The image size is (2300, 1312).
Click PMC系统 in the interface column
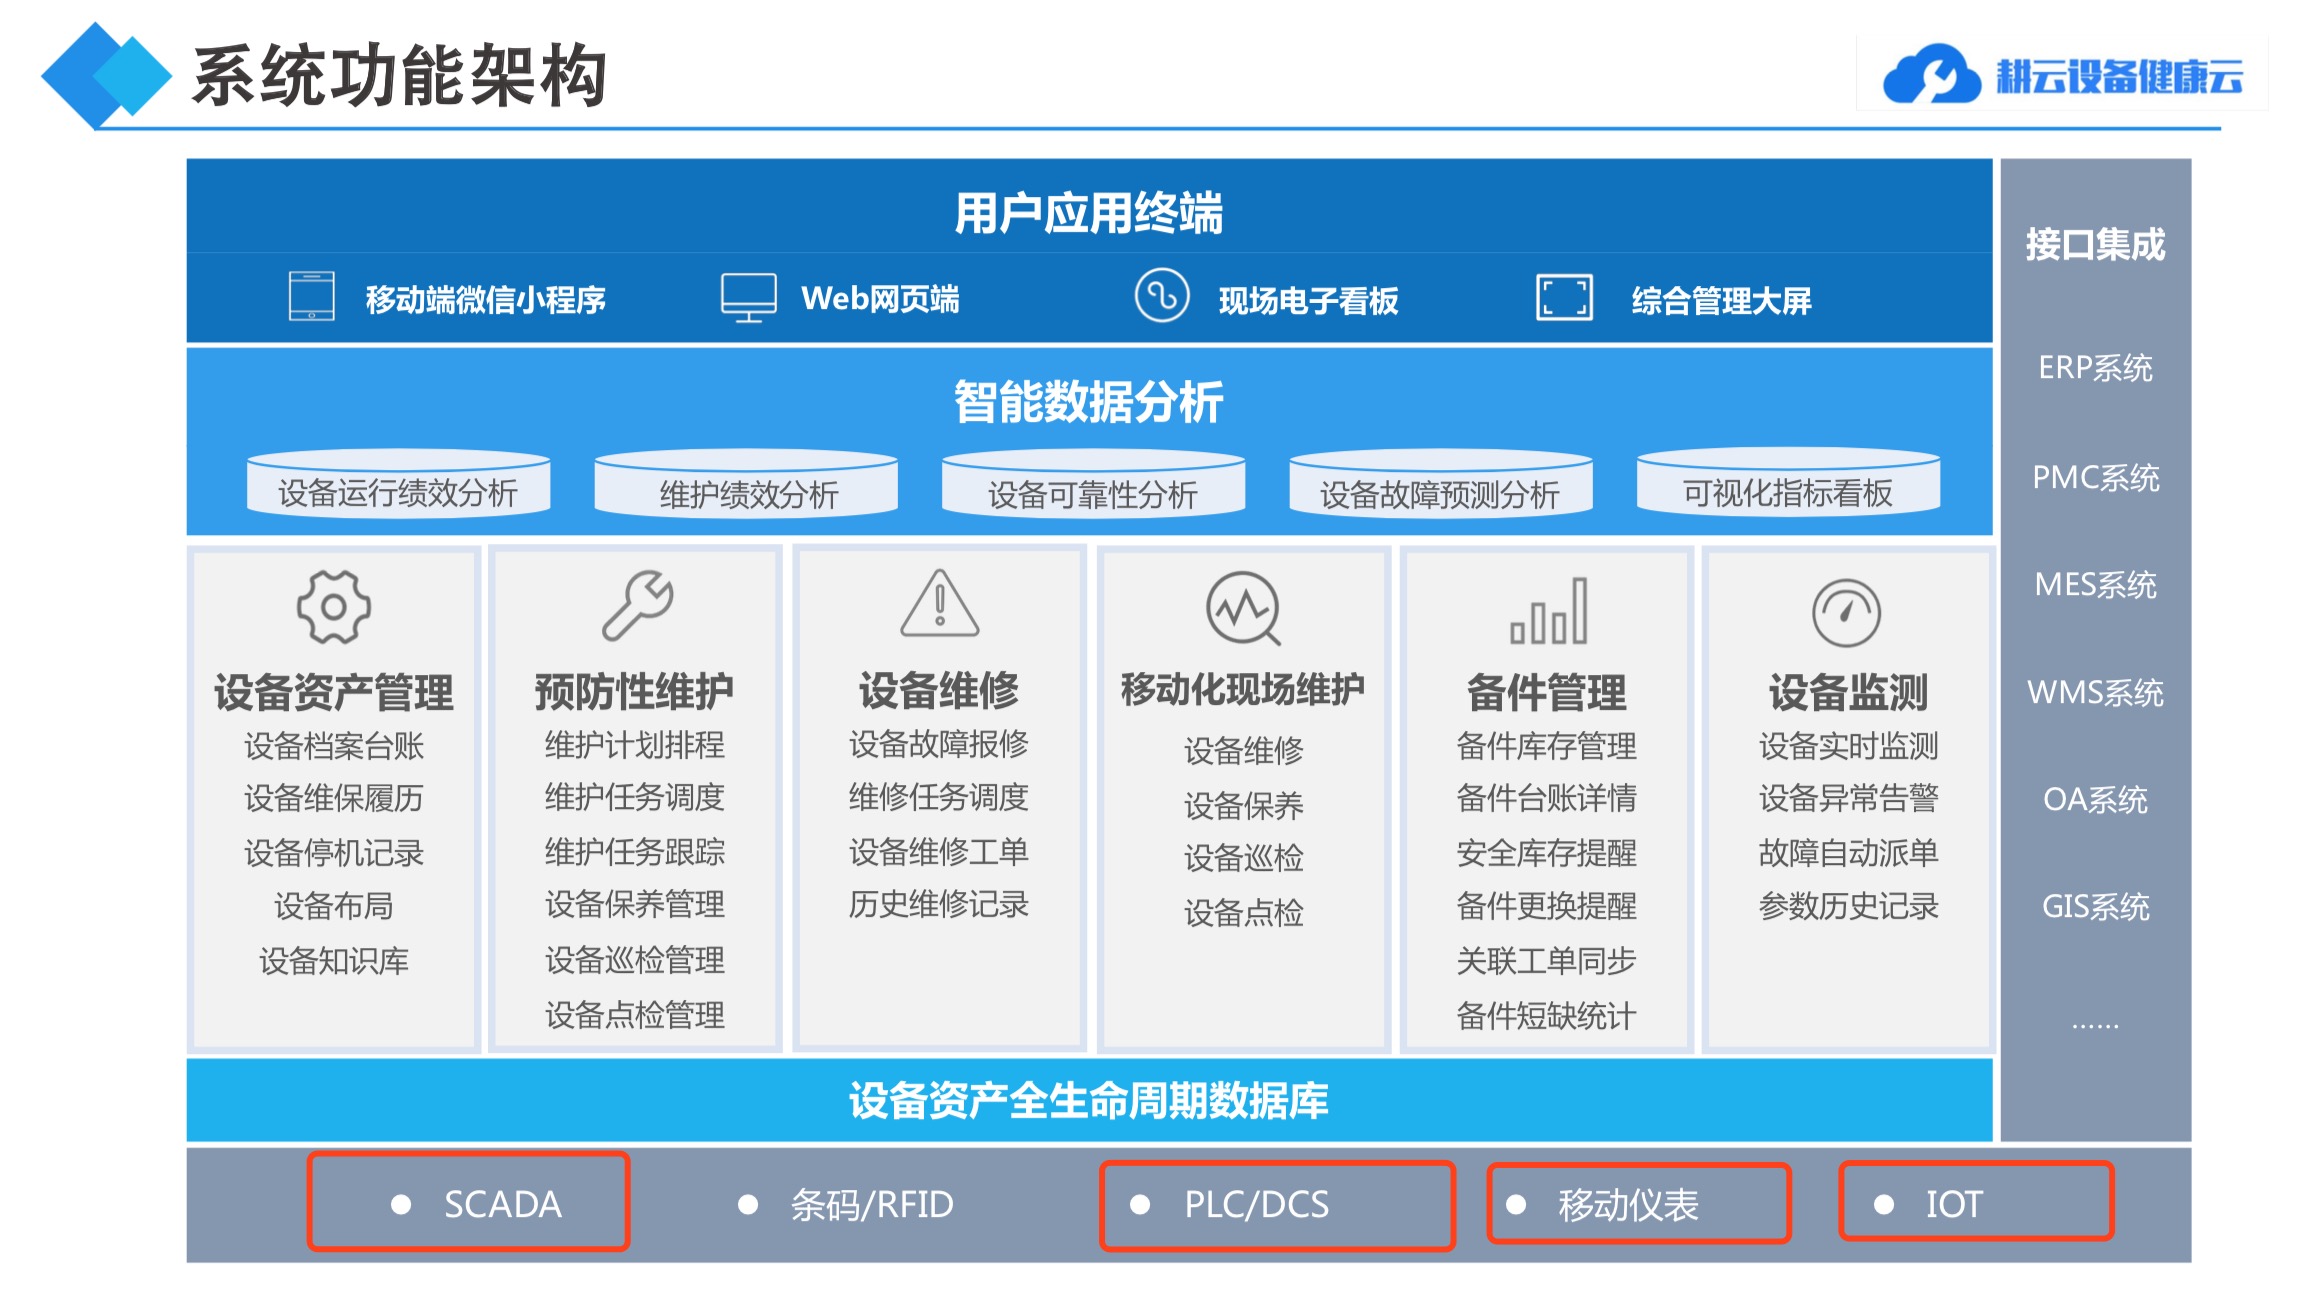[2095, 477]
